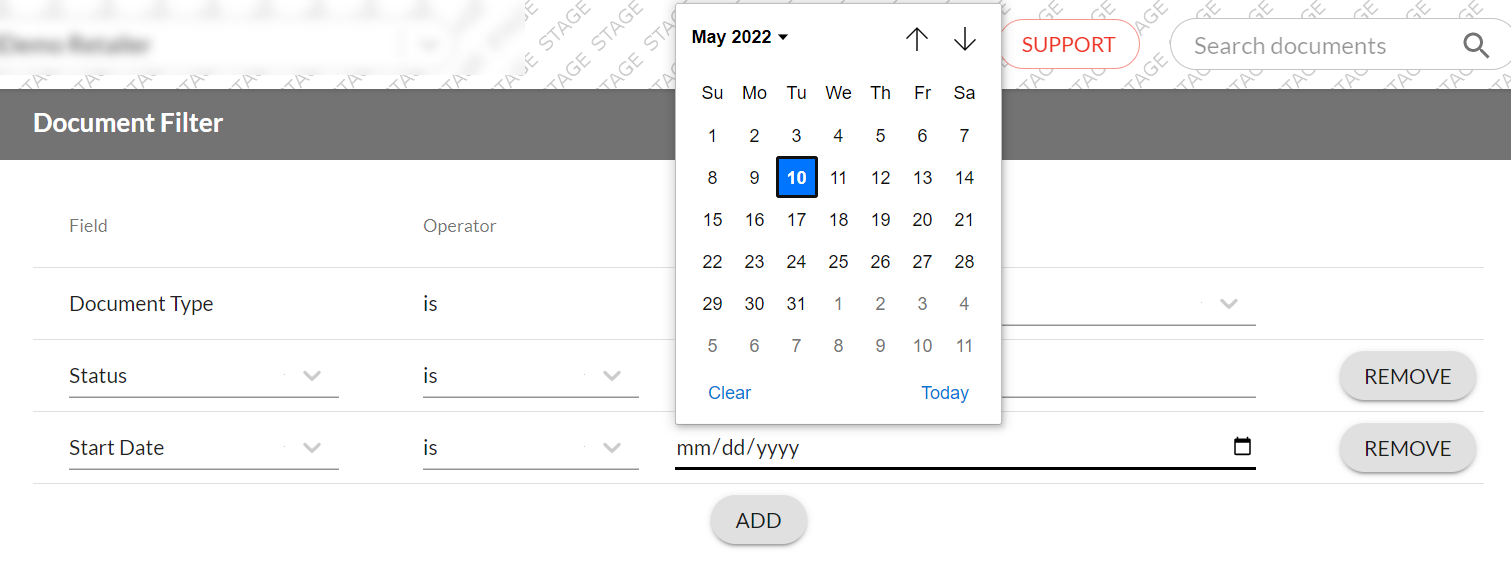
Task: Click the next month down arrow
Action: [x=964, y=40]
